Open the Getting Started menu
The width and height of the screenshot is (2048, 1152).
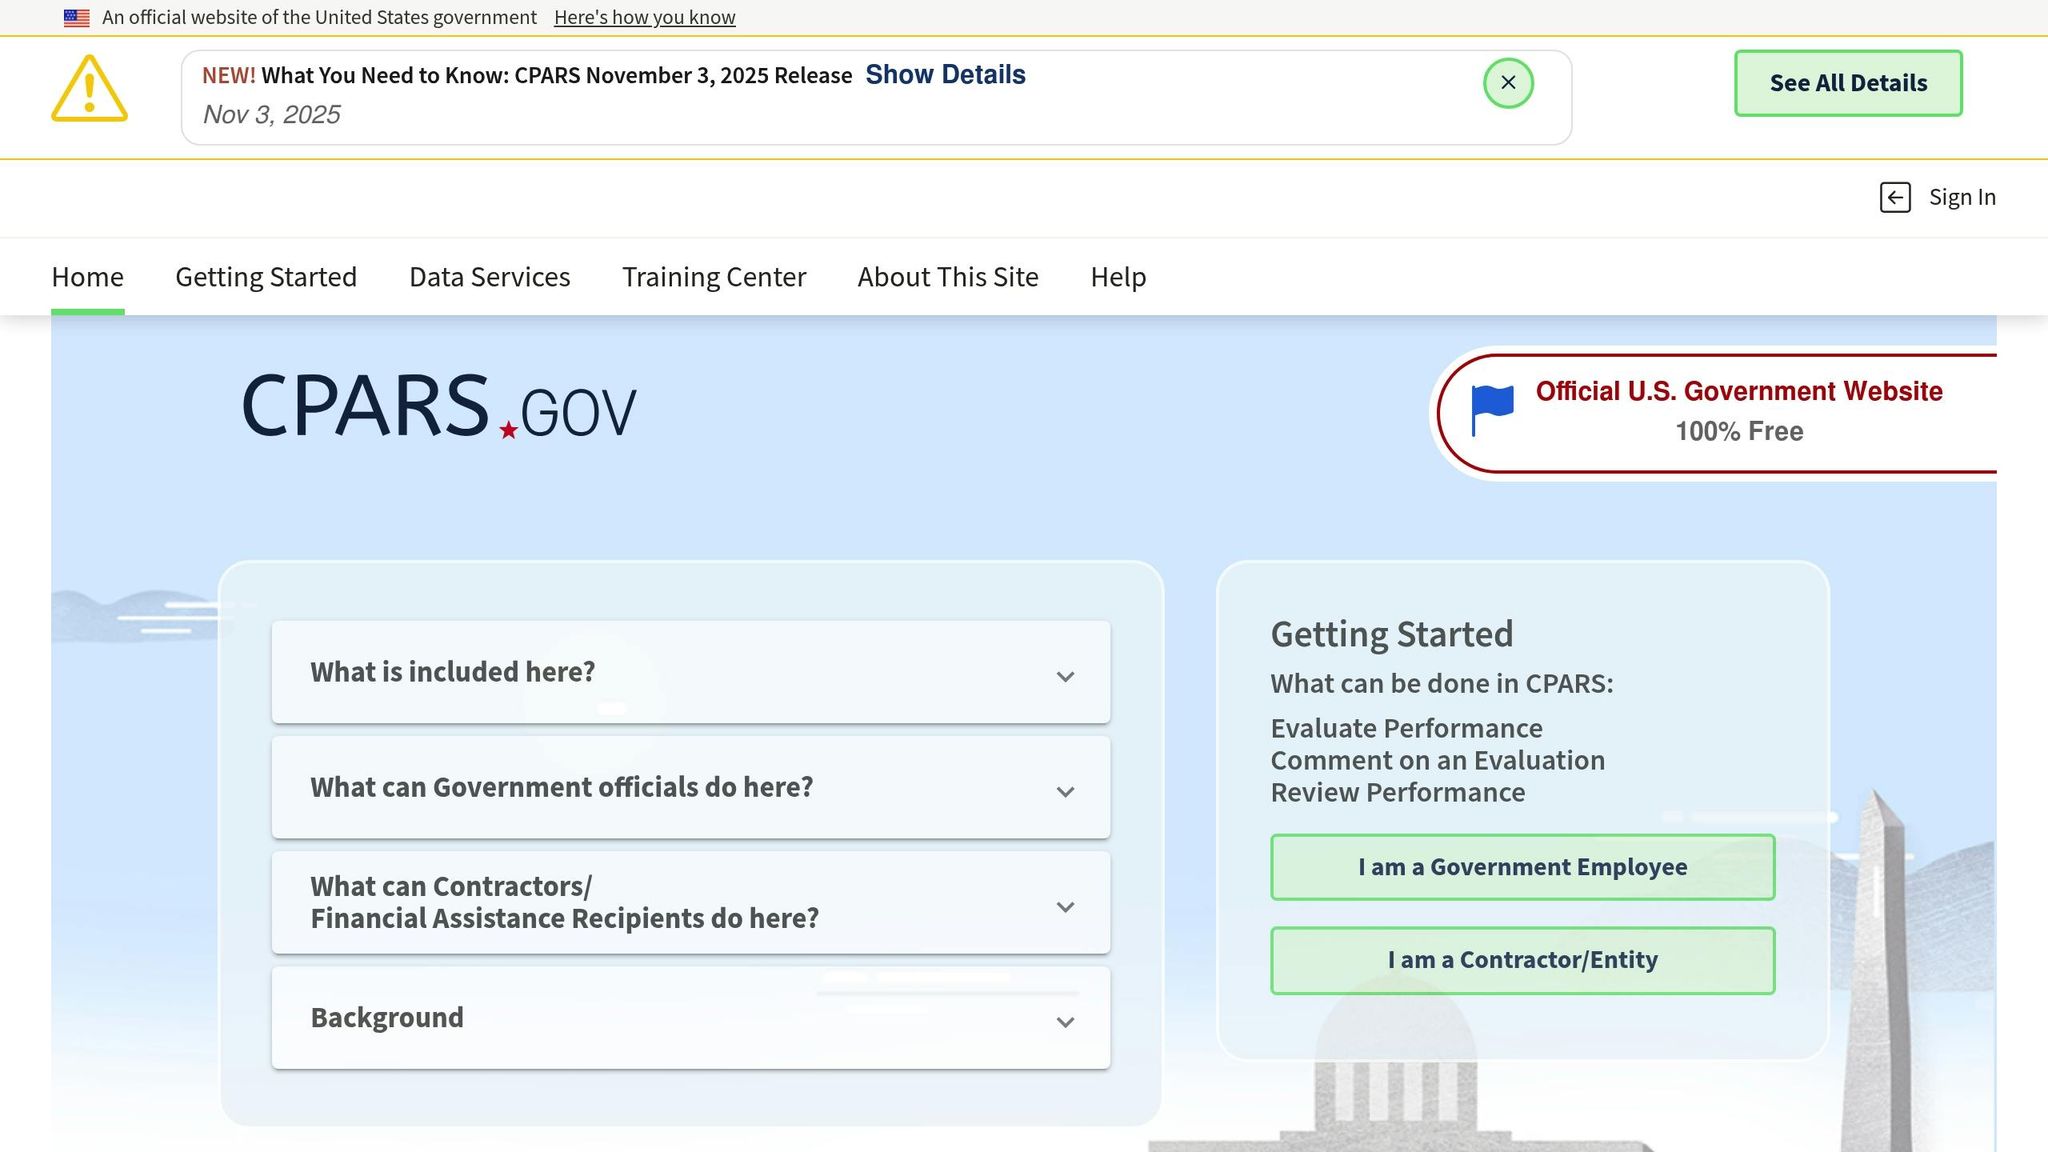(x=266, y=277)
